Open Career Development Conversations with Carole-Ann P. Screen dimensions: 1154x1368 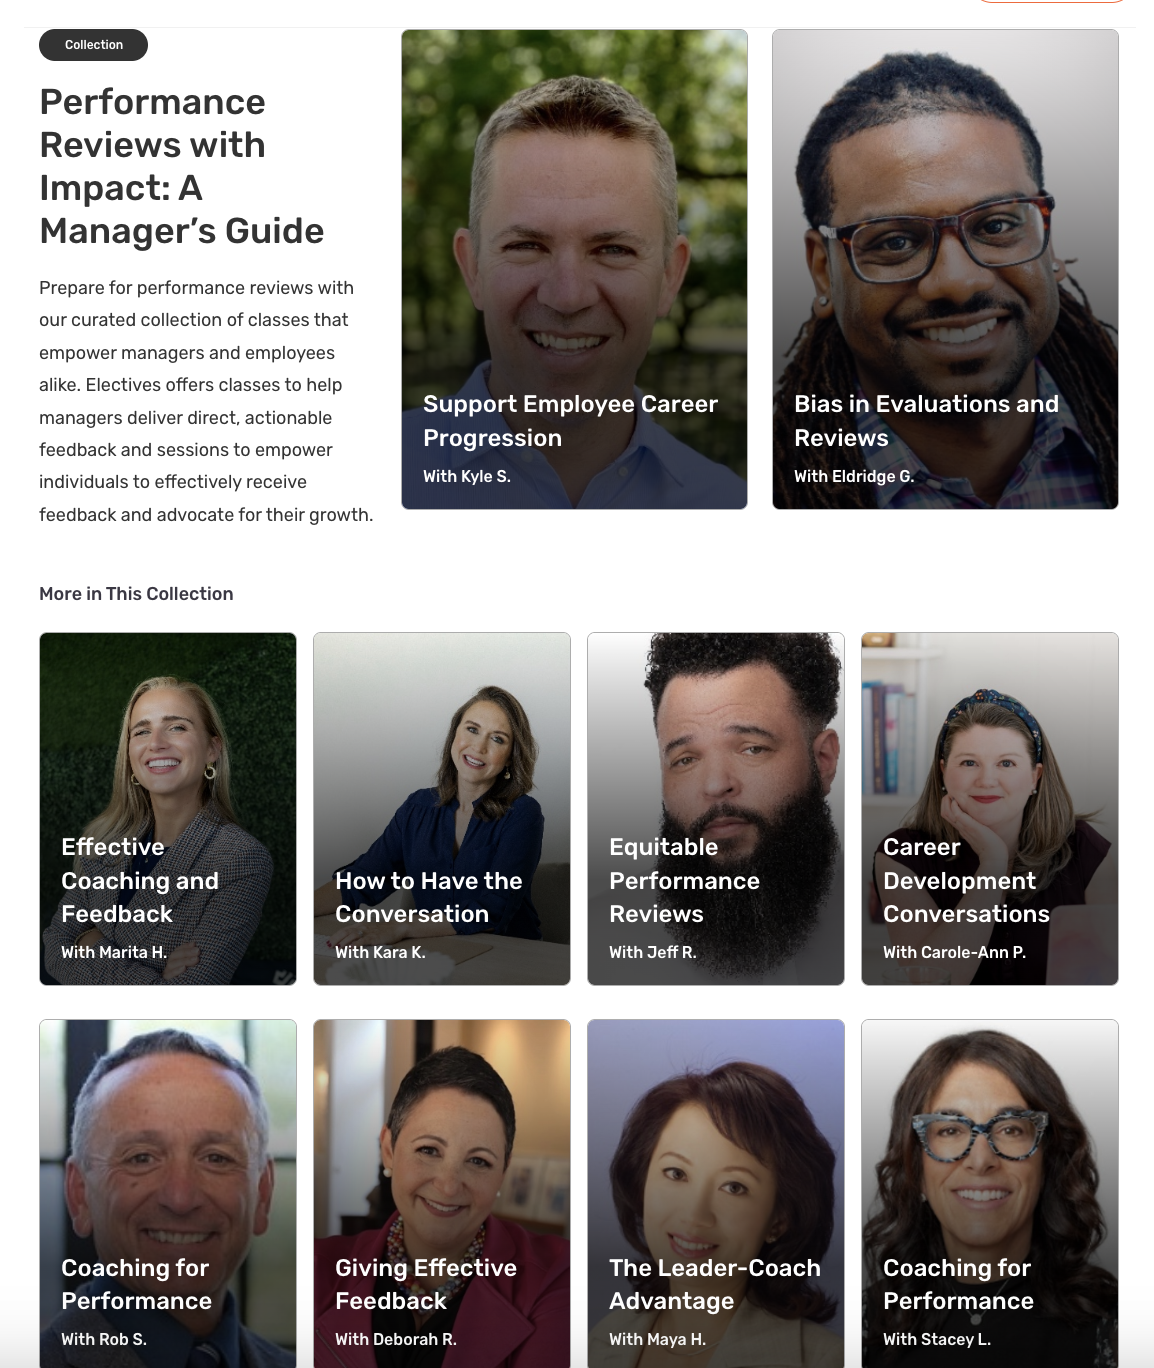click(x=990, y=808)
